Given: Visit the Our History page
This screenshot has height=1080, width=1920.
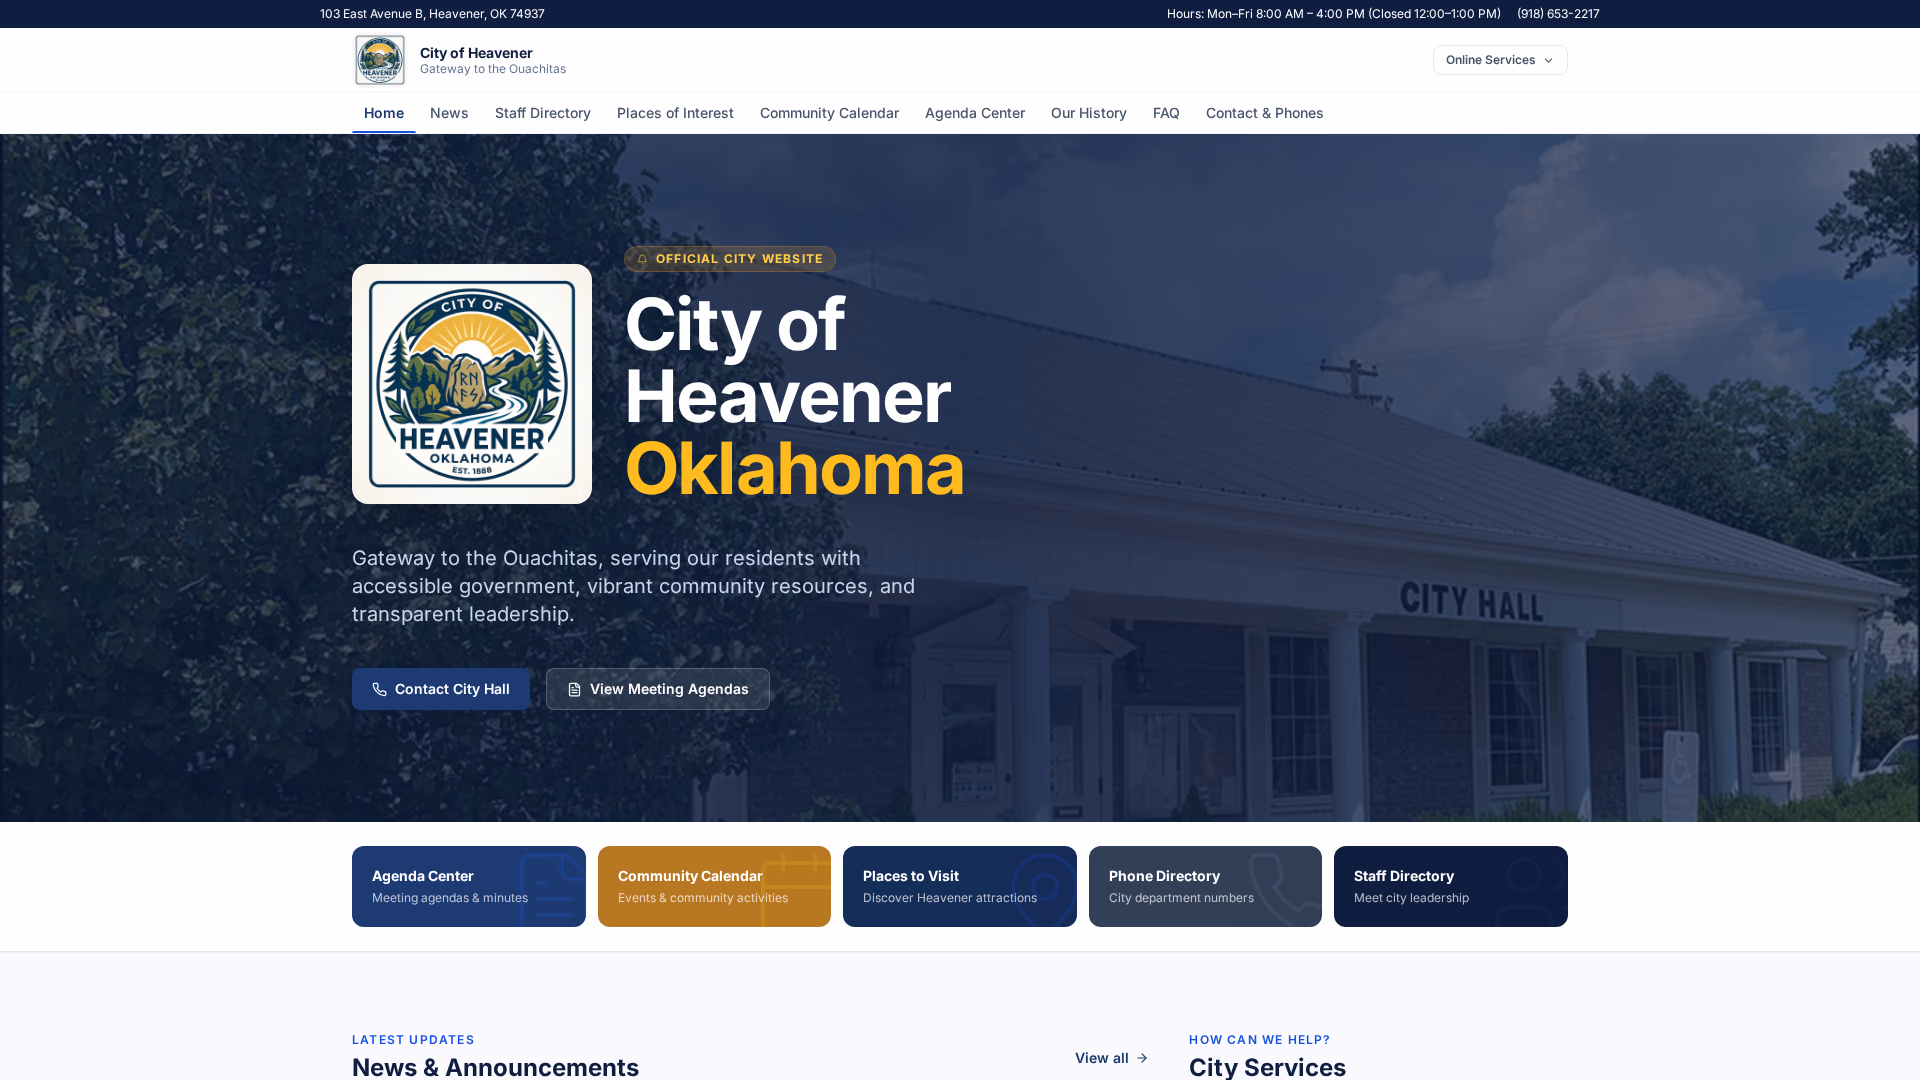Looking at the screenshot, I should coord(1089,113).
